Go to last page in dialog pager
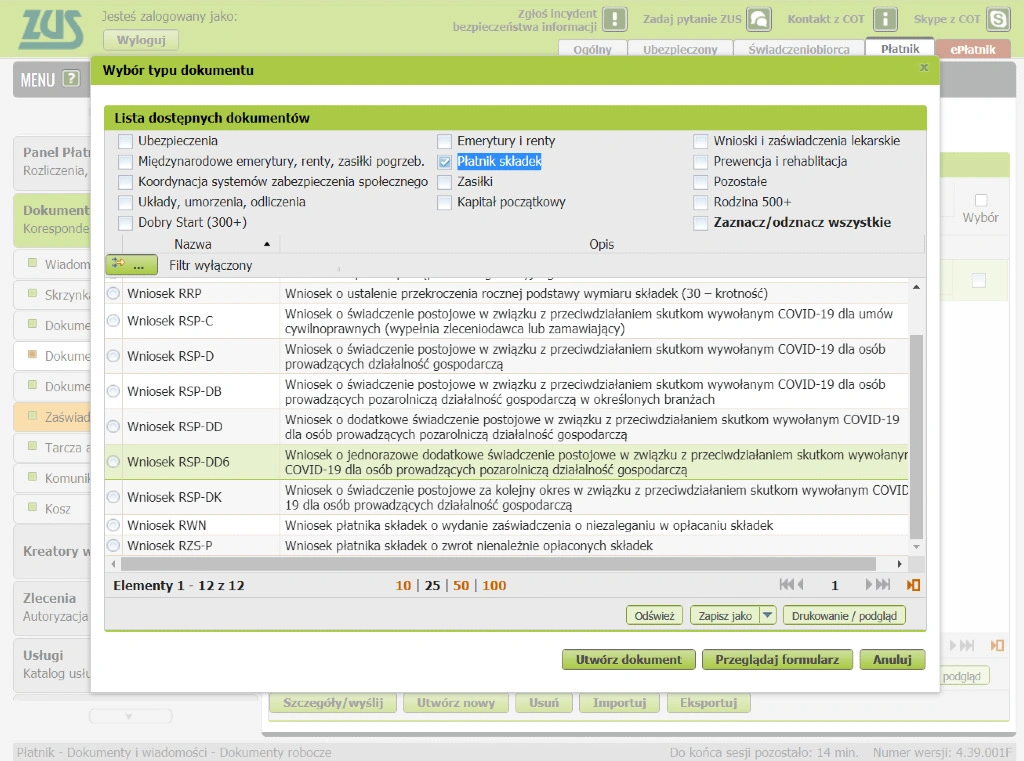The image size is (1024, 761). 883,585
